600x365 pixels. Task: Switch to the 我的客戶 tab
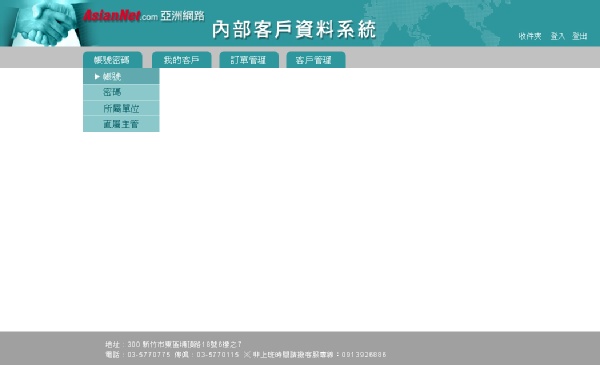click(x=182, y=60)
